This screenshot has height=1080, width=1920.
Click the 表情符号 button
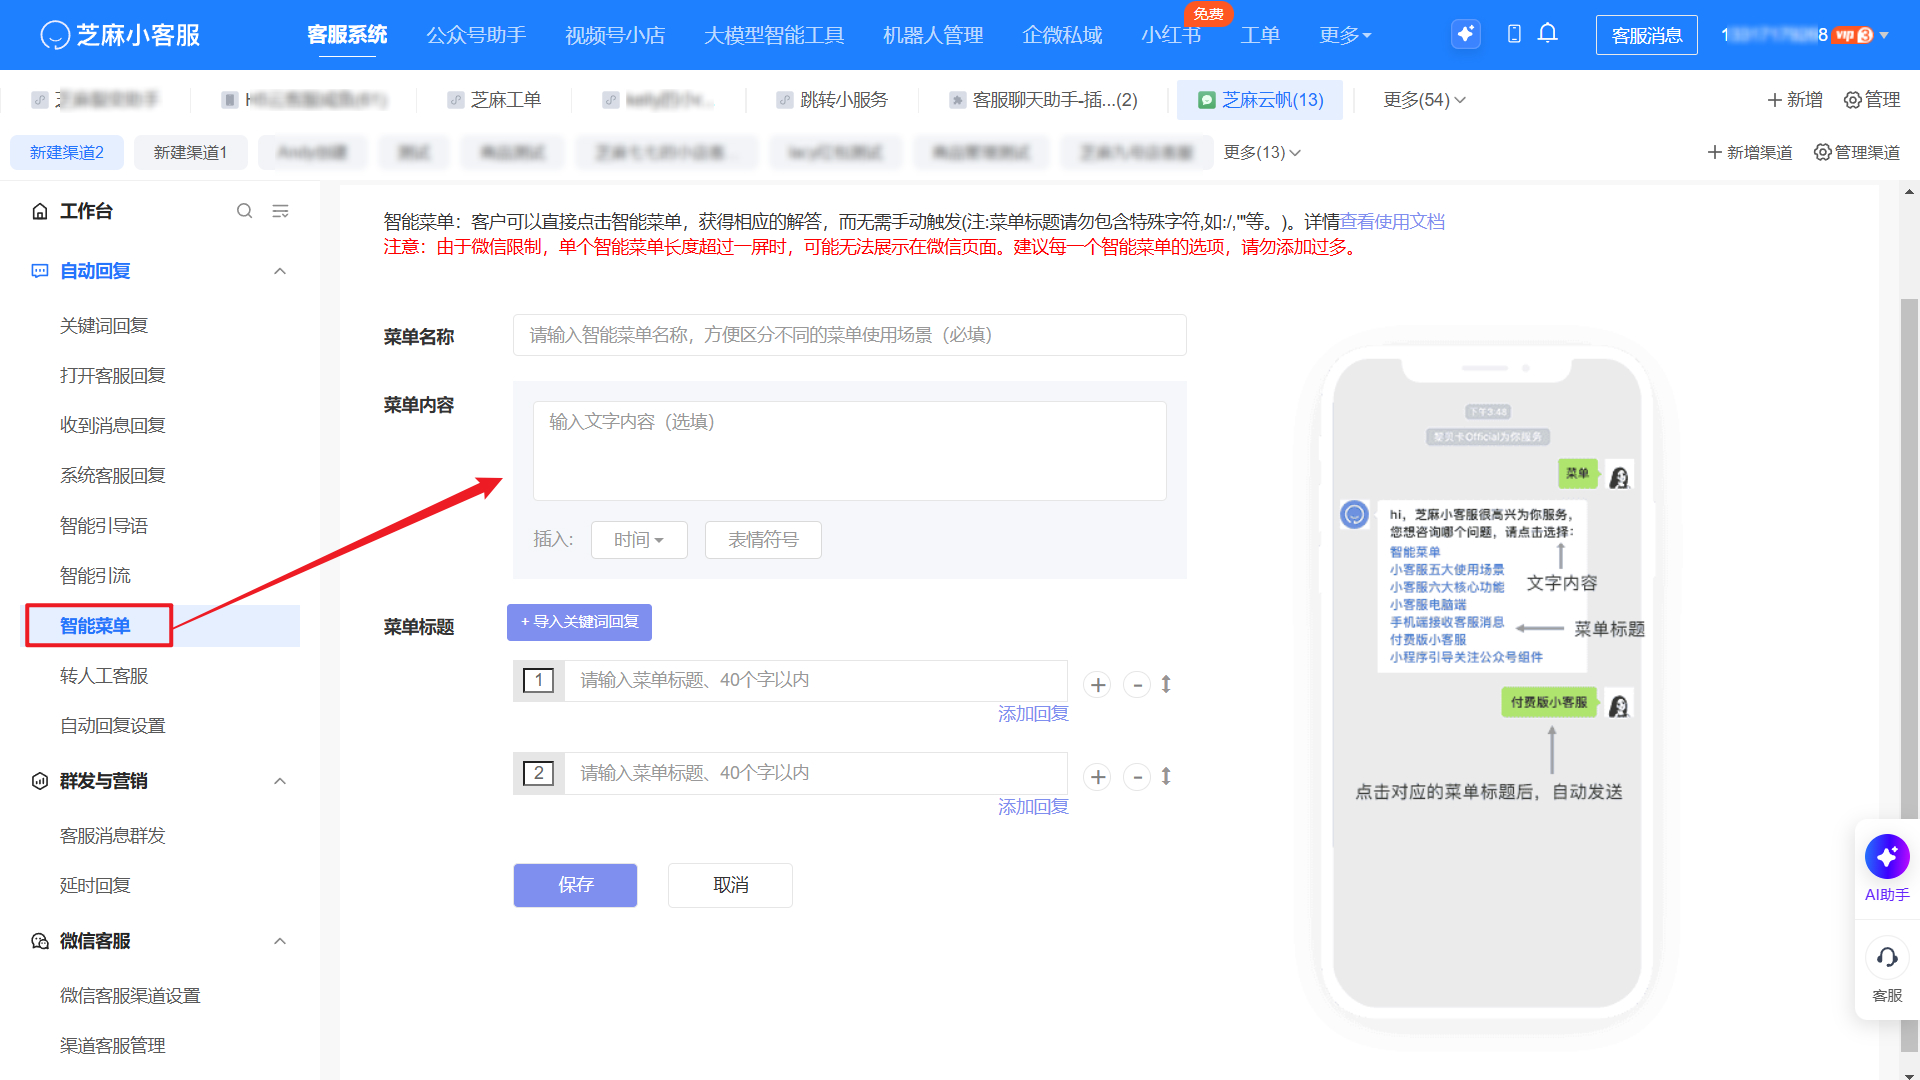click(763, 540)
